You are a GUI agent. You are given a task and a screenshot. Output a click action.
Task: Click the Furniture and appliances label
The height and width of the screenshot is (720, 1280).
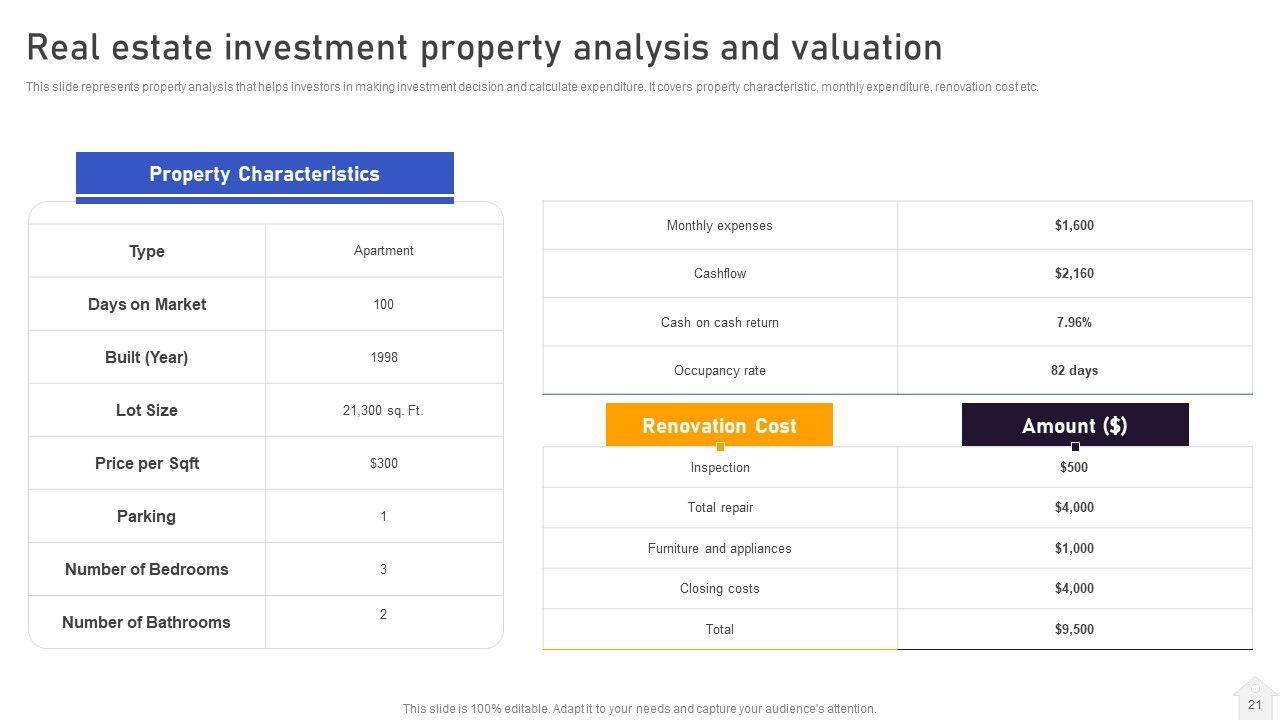(720, 549)
